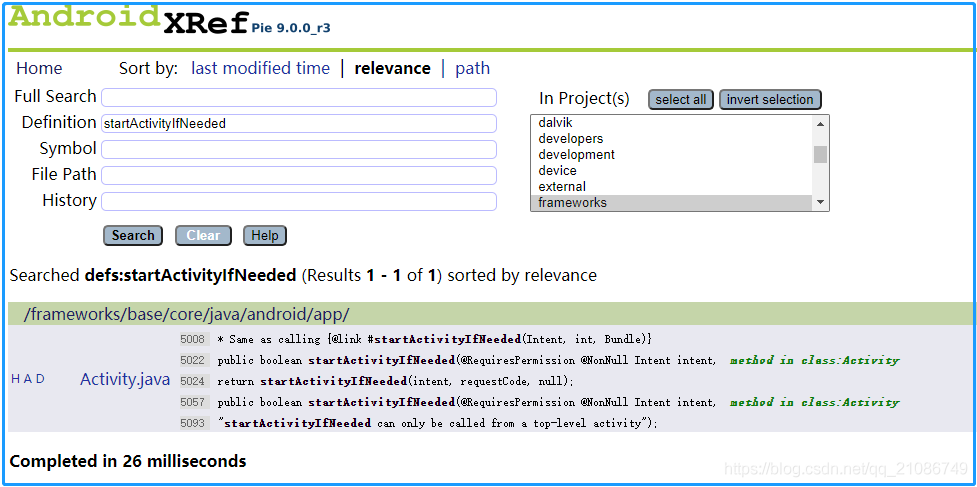Focus the File Path input field
Screen dimensions: 977x487
[299, 176]
